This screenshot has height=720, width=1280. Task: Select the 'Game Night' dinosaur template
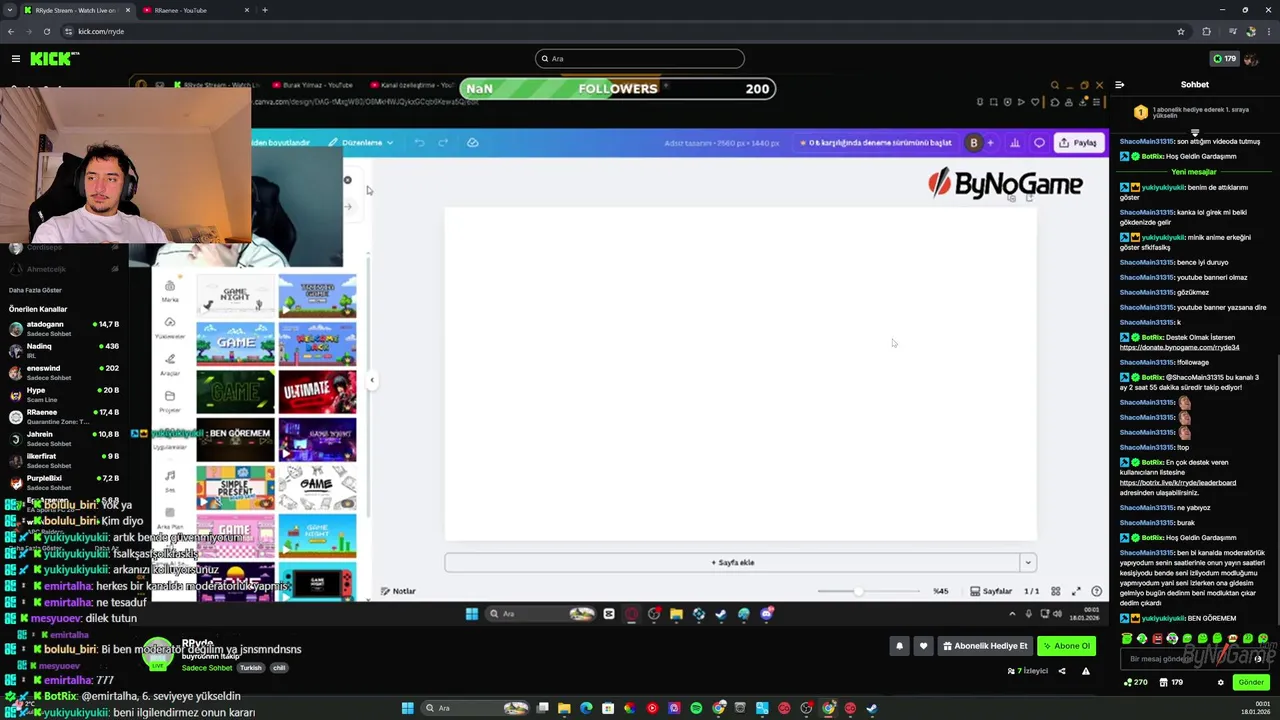(x=235, y=297)
